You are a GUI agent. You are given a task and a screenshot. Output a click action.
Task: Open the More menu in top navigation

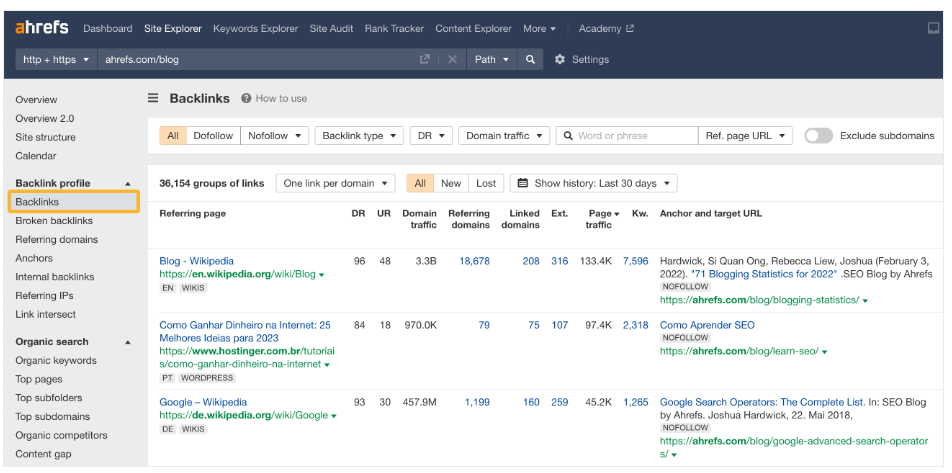[539, 29]
